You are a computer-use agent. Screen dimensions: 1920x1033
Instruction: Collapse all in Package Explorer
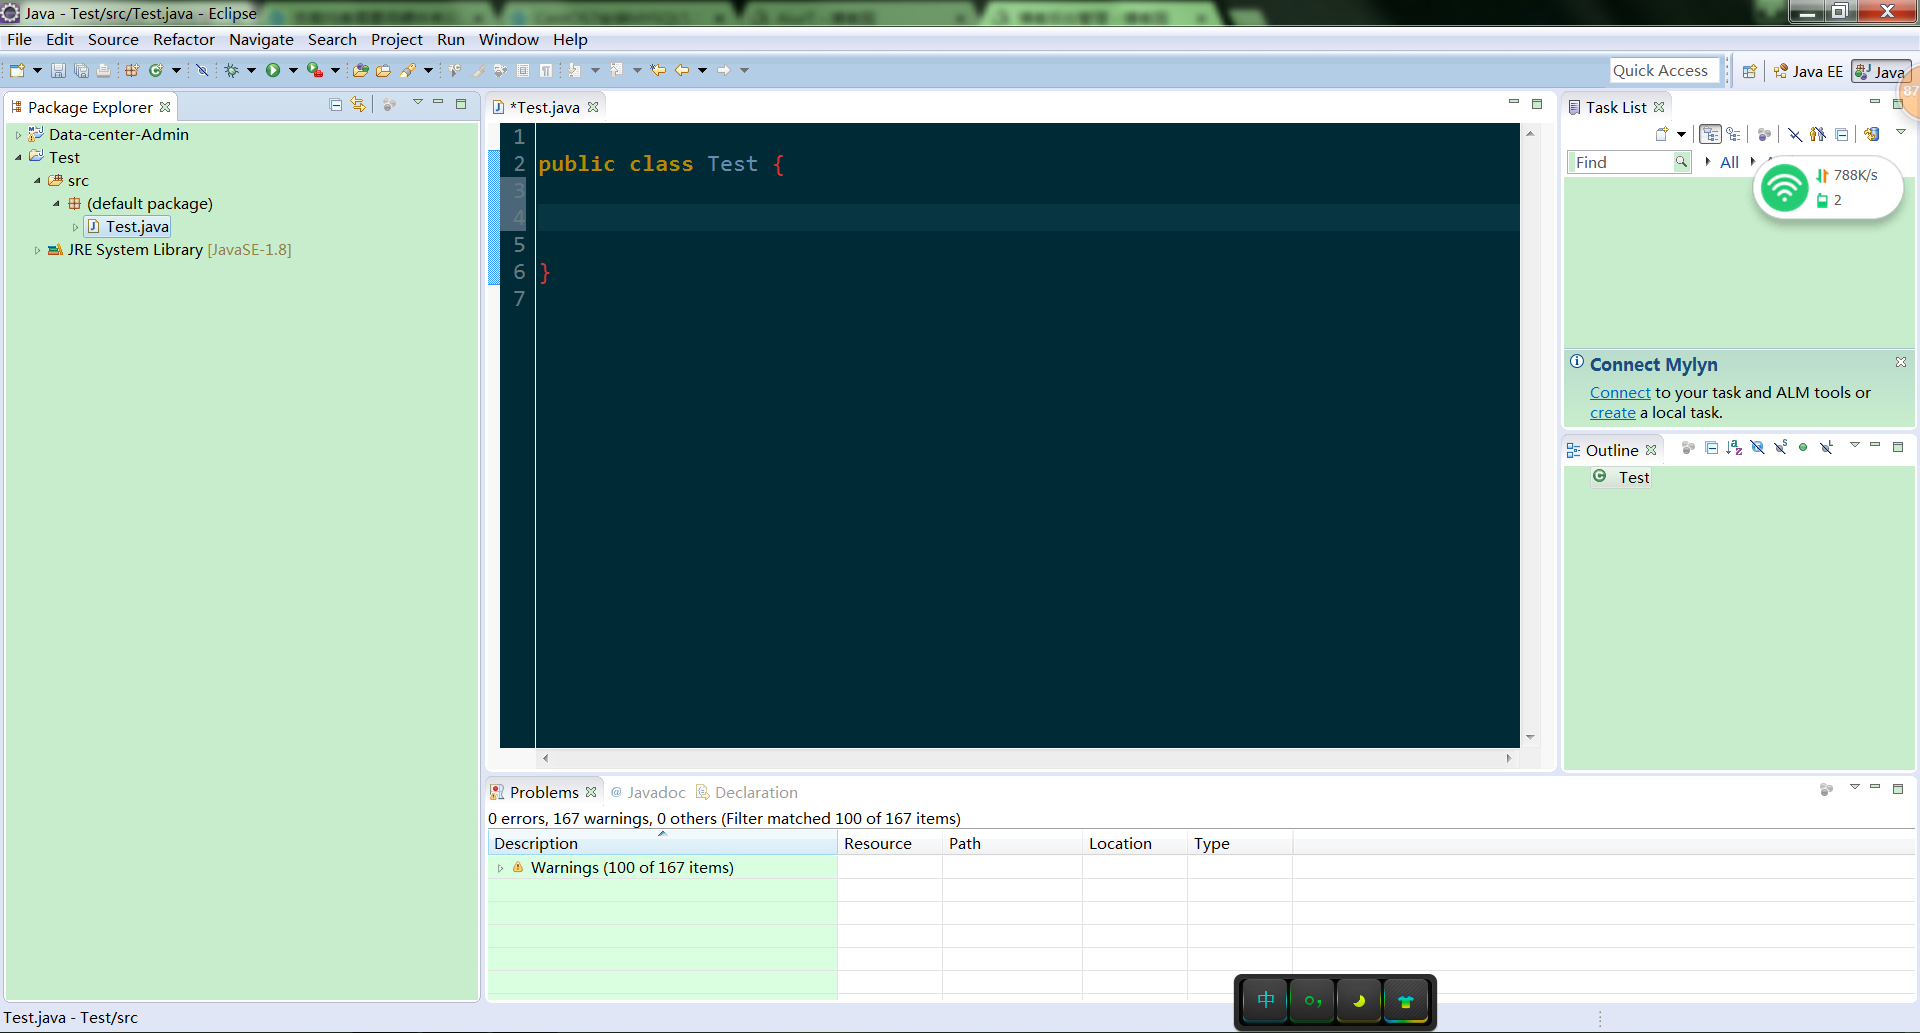pyautogui.click(x=336, y=105)
